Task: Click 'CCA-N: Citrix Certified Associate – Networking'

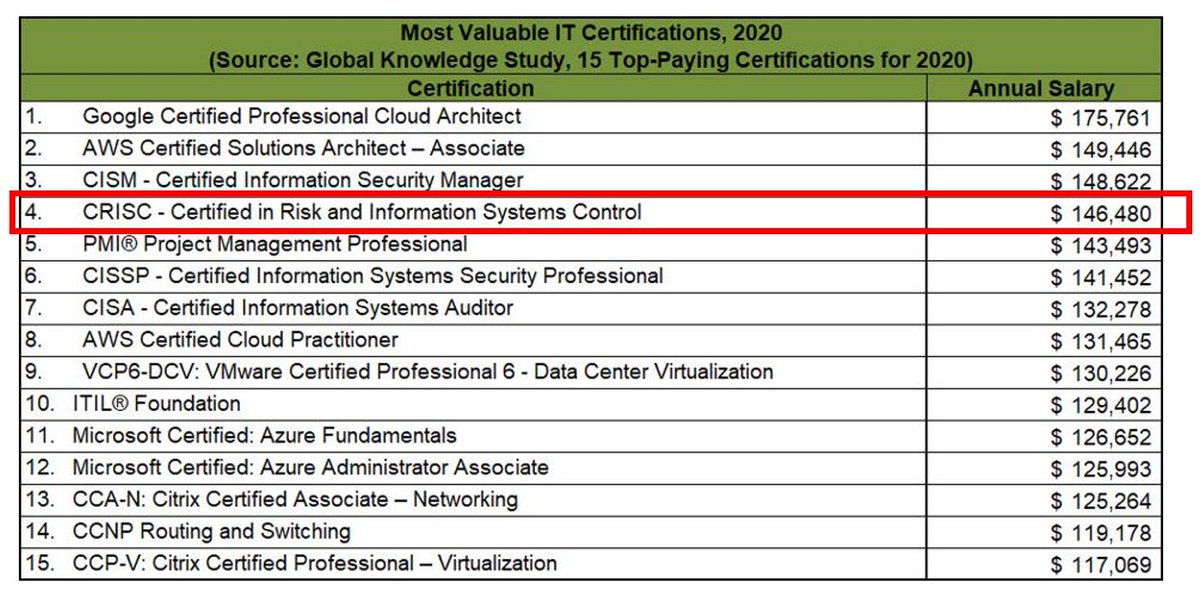Action: (295, 499)
